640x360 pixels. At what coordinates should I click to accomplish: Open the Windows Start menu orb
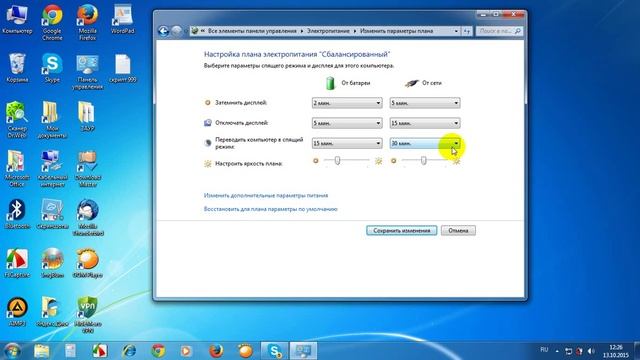(12, 351)
